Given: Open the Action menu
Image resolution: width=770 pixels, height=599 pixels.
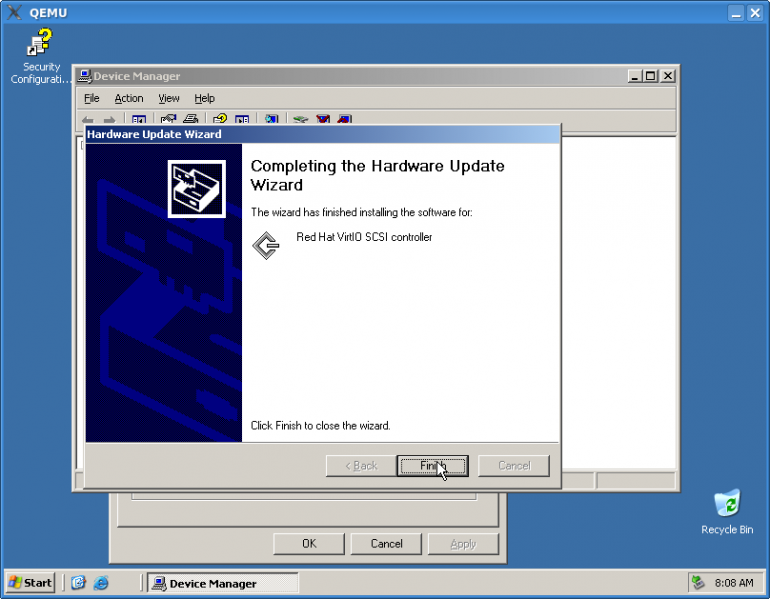Looking at the screenshot, I should 129,98.
